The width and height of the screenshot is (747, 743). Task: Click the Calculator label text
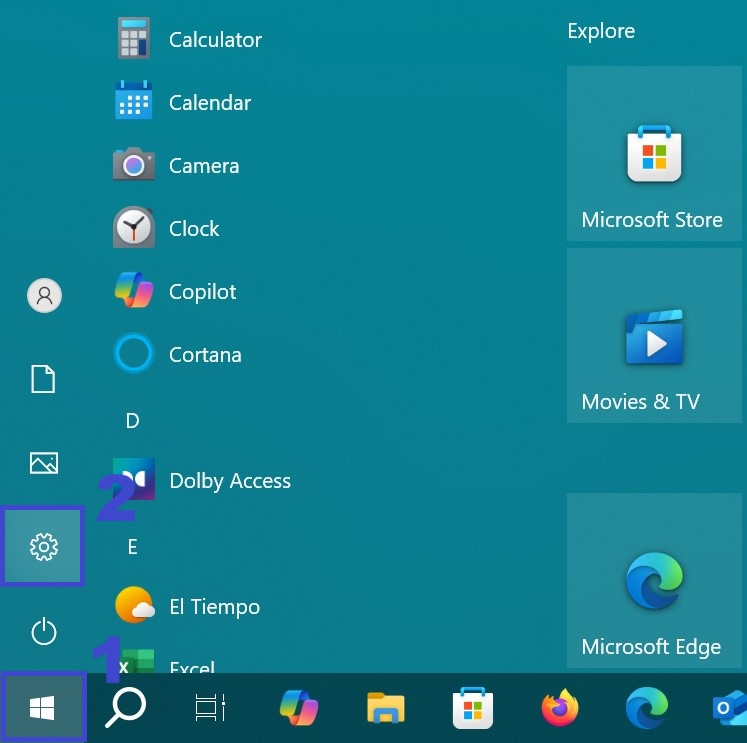[215, 40]
